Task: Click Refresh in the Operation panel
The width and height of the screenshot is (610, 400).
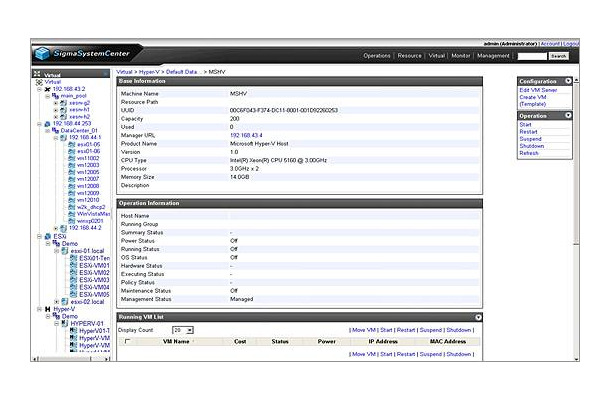Action: [529, 153]
